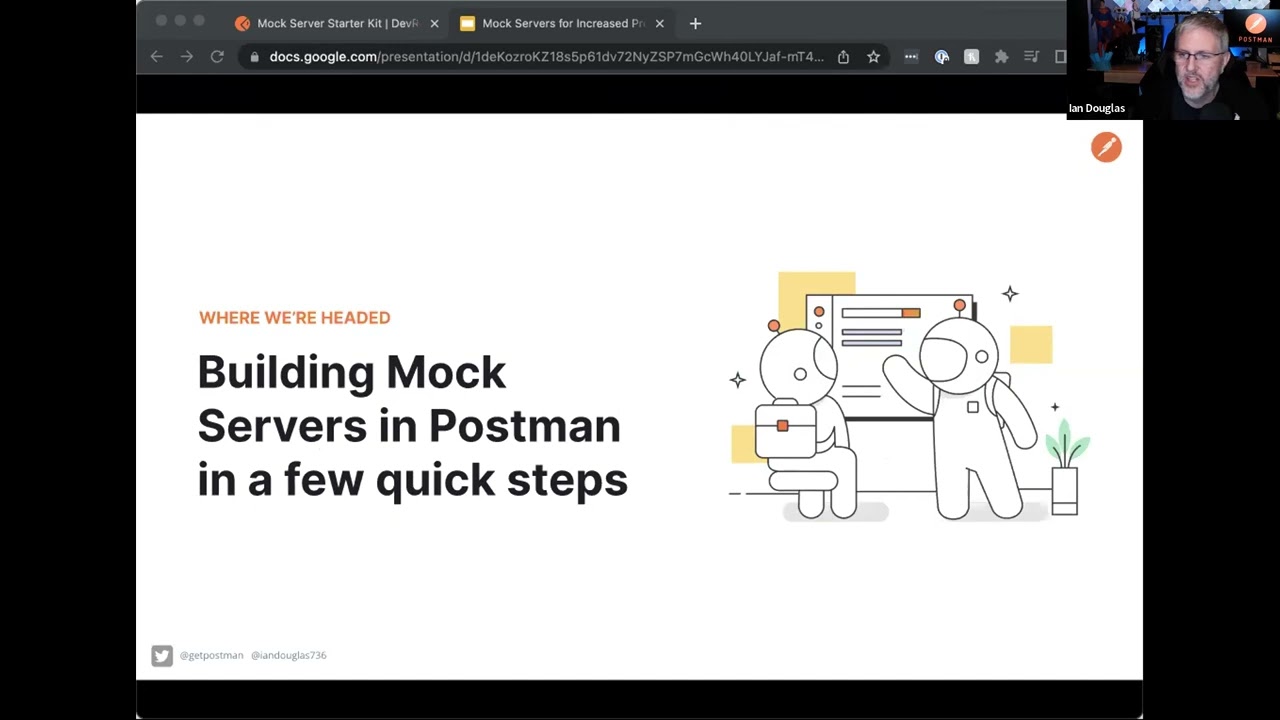
Task: Share this page from the address bar
Action: tap(843, 57)
